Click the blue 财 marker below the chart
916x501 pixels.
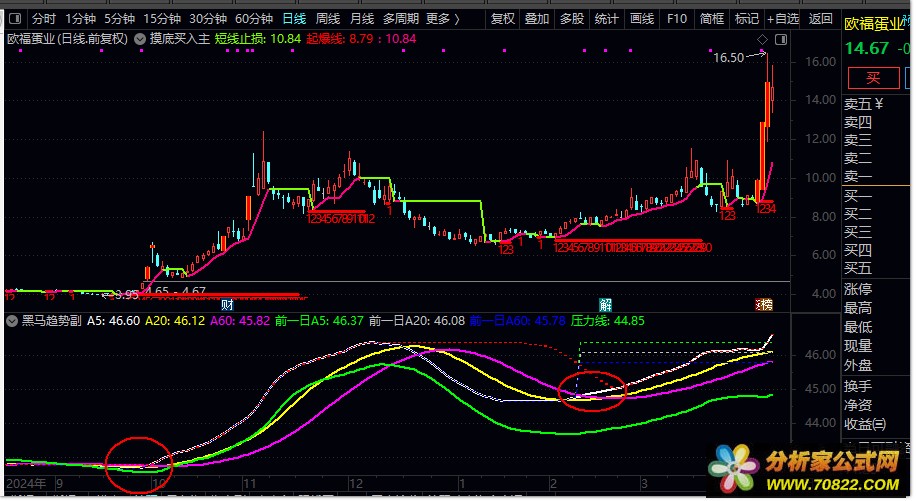pyautogui.click(x=227, y=304)
